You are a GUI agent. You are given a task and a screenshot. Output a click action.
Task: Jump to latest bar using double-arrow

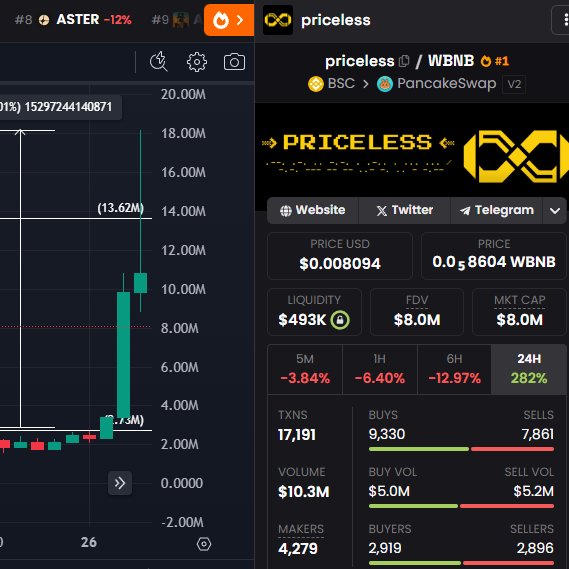[x=120, y=483]
